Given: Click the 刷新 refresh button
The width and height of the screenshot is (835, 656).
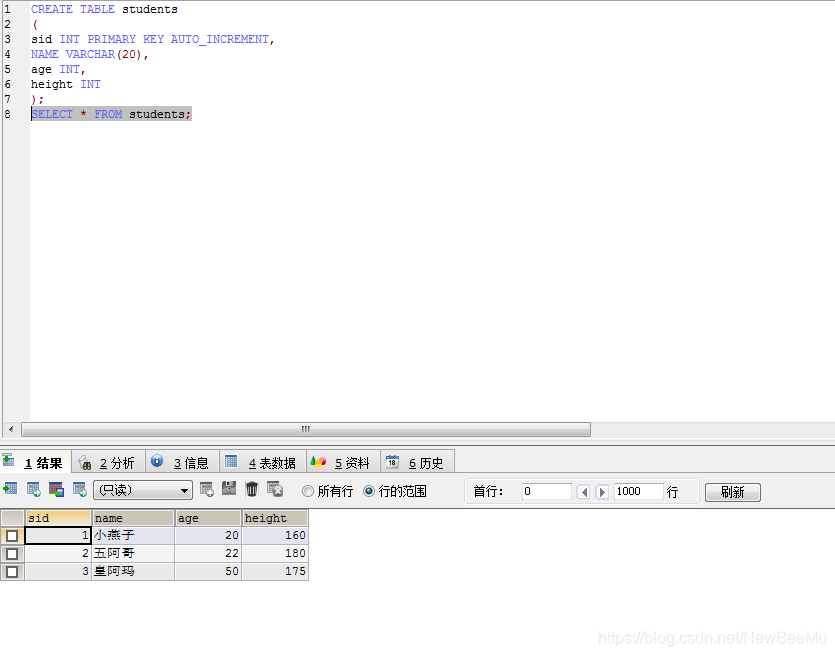Looking at the screenshot, I should pyautogui.click(x=733, y=492).
